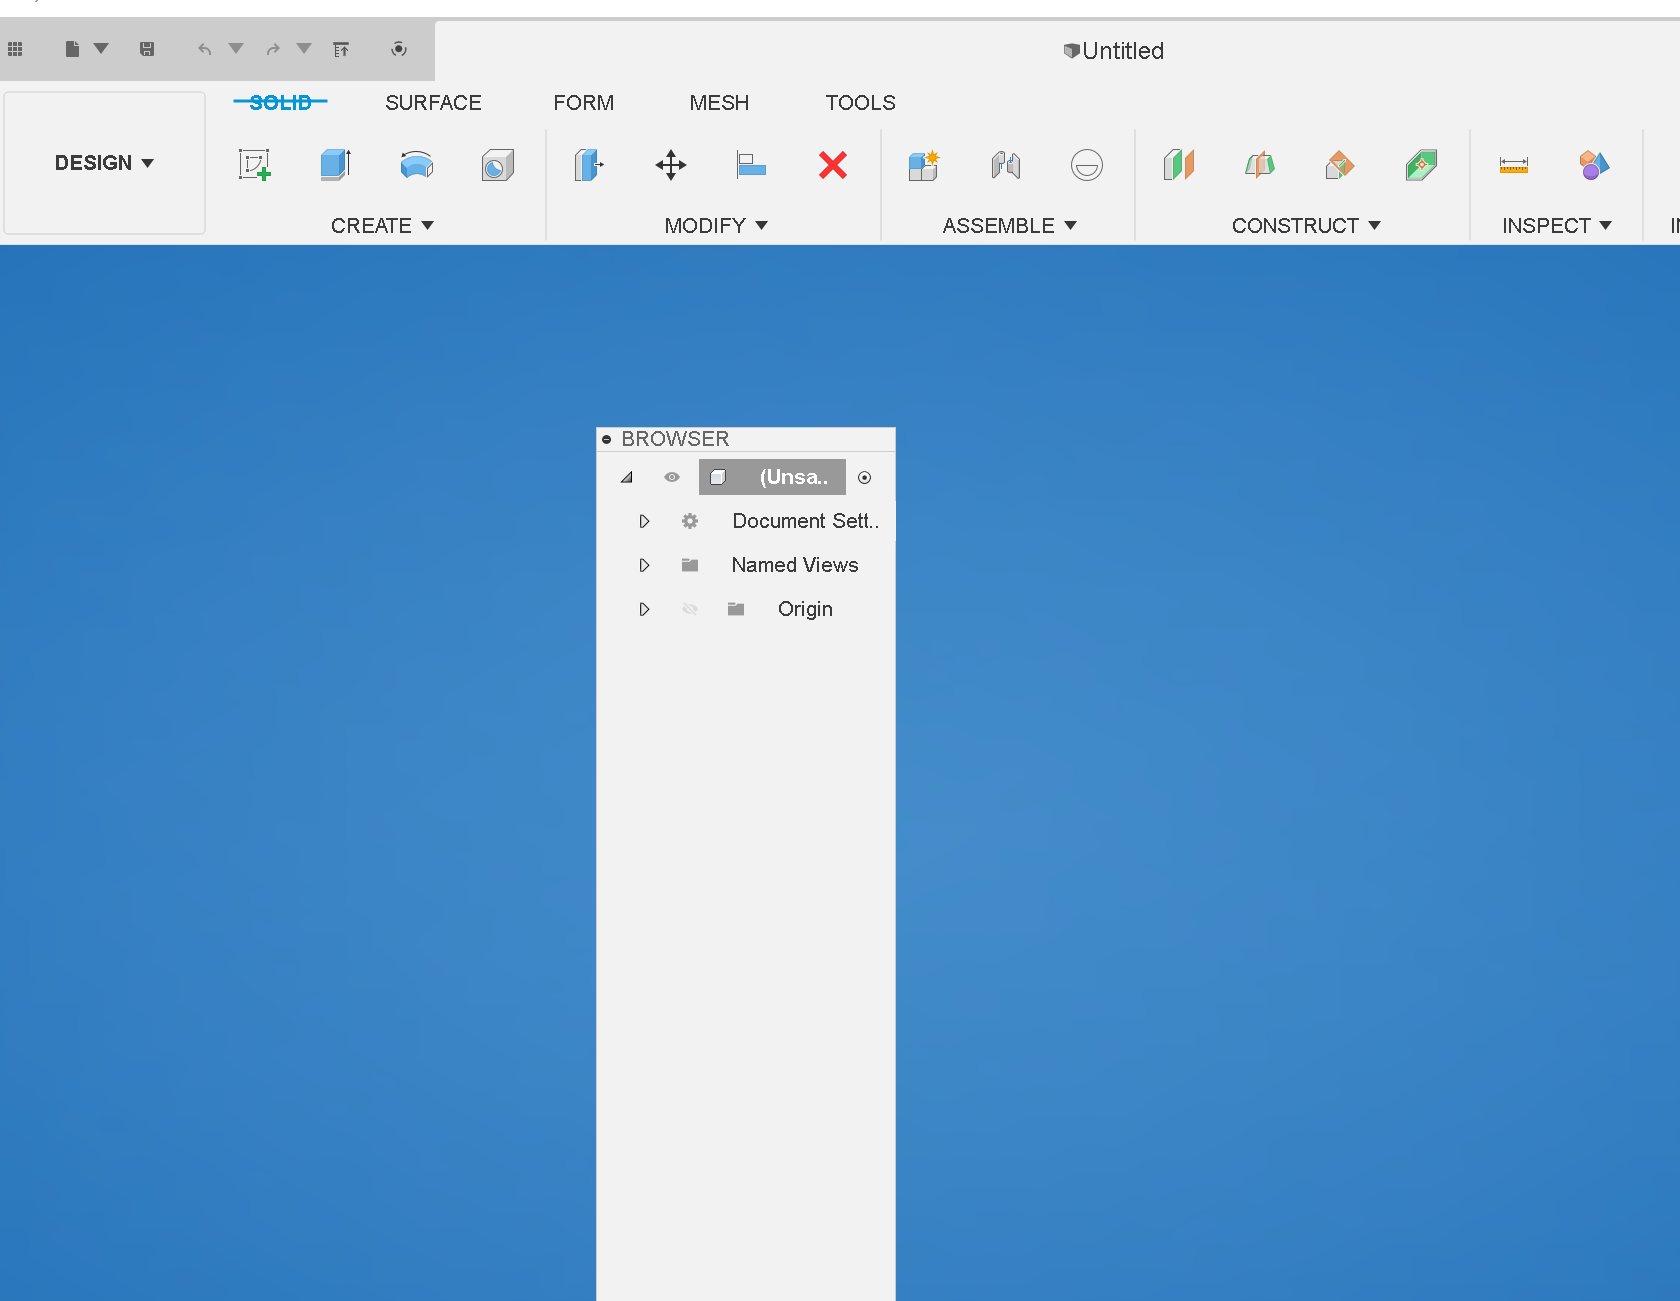
Task: Select the Create Sketch tool
Action: (255, 165)
